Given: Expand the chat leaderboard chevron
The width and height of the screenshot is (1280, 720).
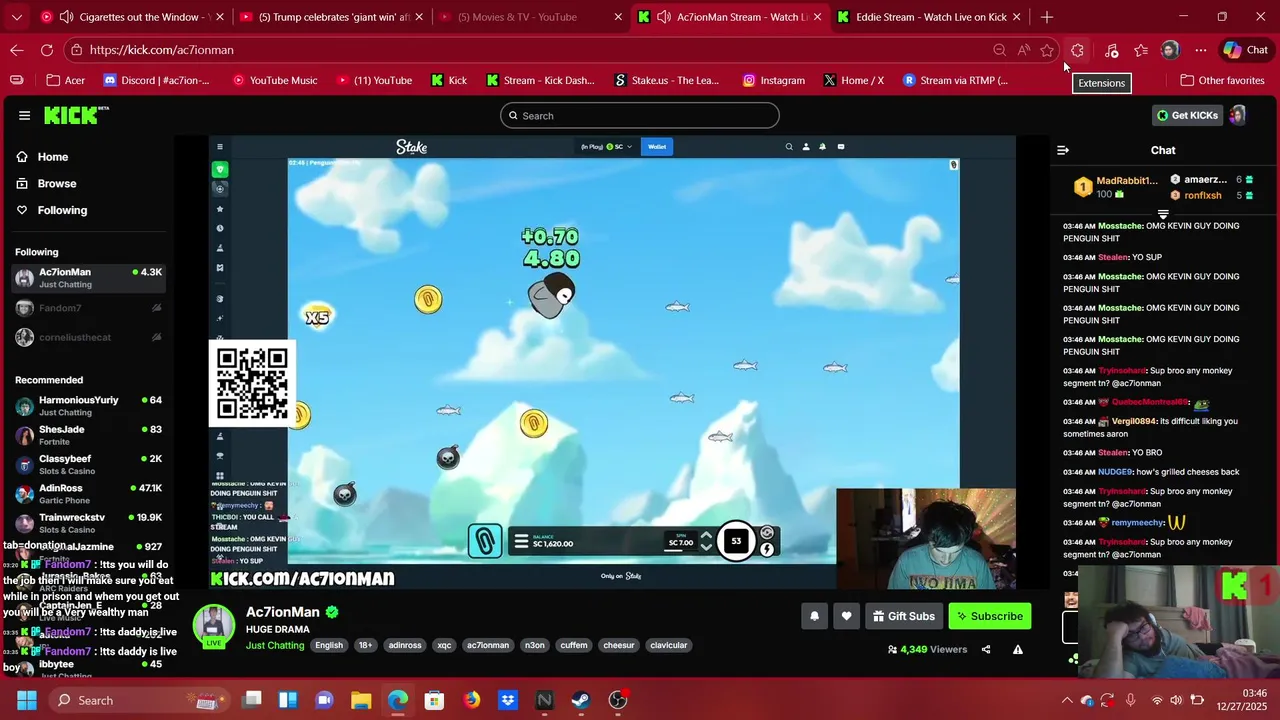Looking at the screenshot, I should point(1163,214).
